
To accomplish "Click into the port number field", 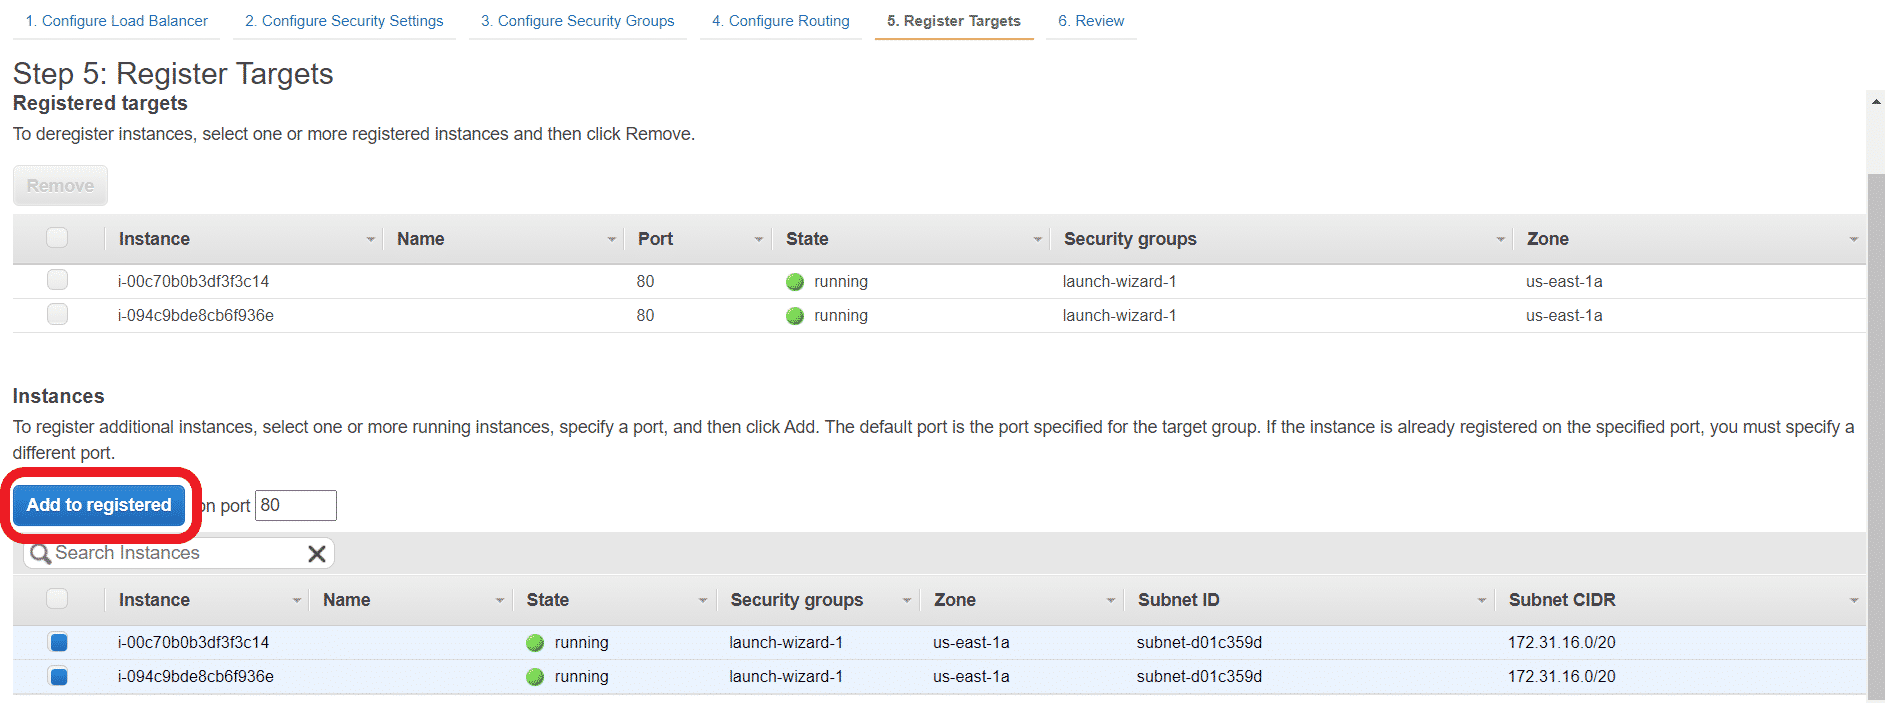I will click(296, 505).
